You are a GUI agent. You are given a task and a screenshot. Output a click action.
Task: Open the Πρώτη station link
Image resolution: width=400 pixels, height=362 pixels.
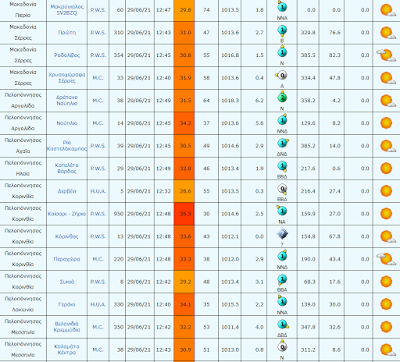(x=67, y=33)
